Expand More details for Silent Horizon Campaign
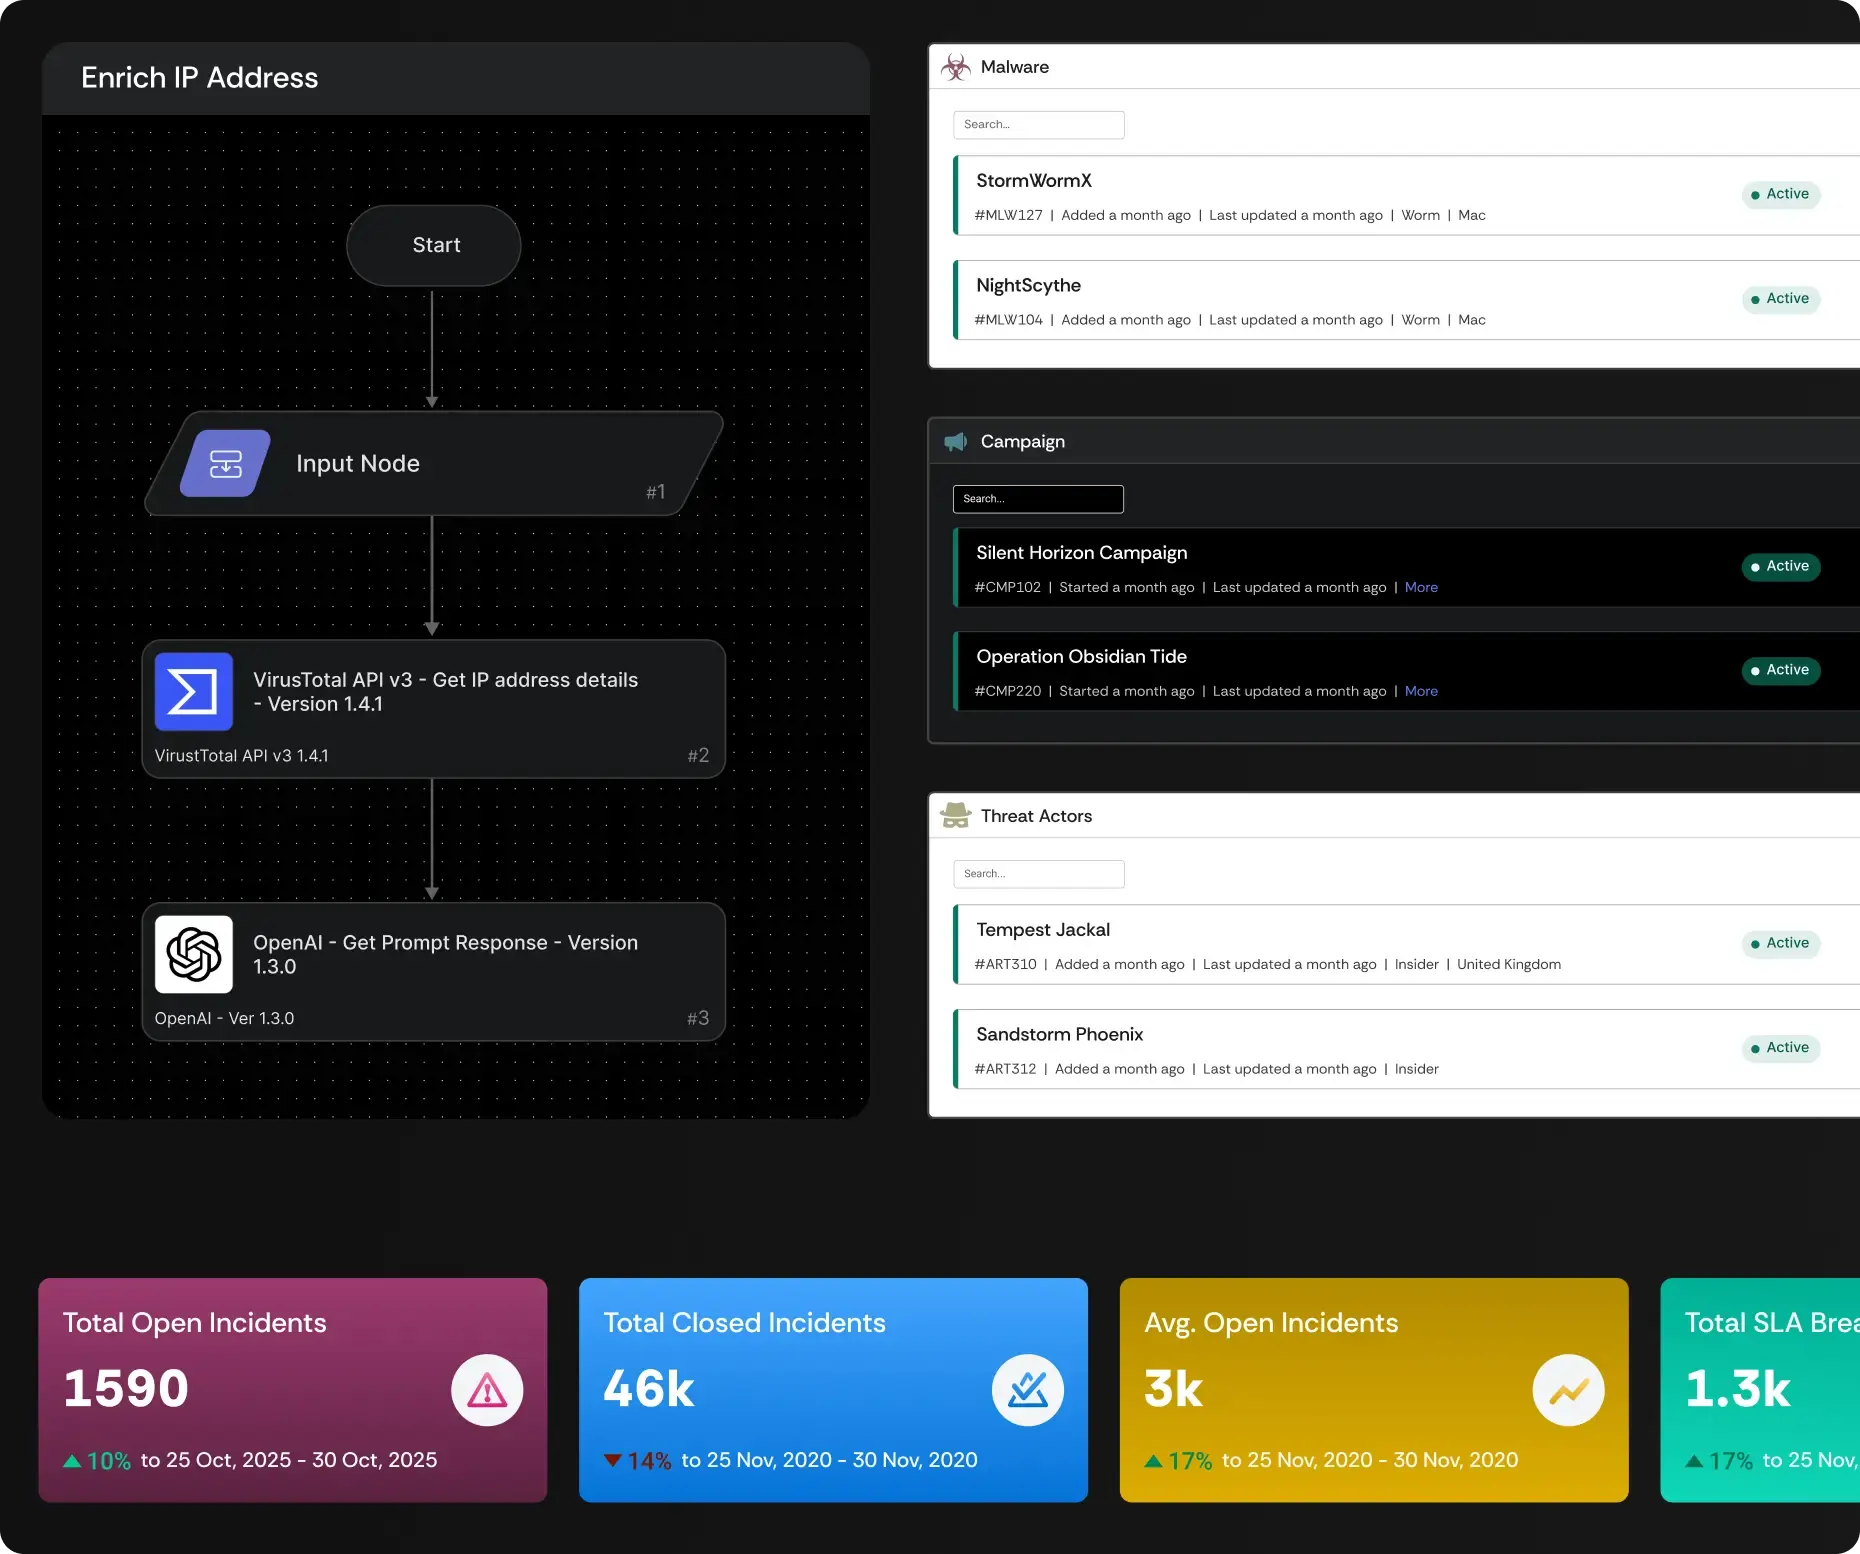 [1420, 587]
